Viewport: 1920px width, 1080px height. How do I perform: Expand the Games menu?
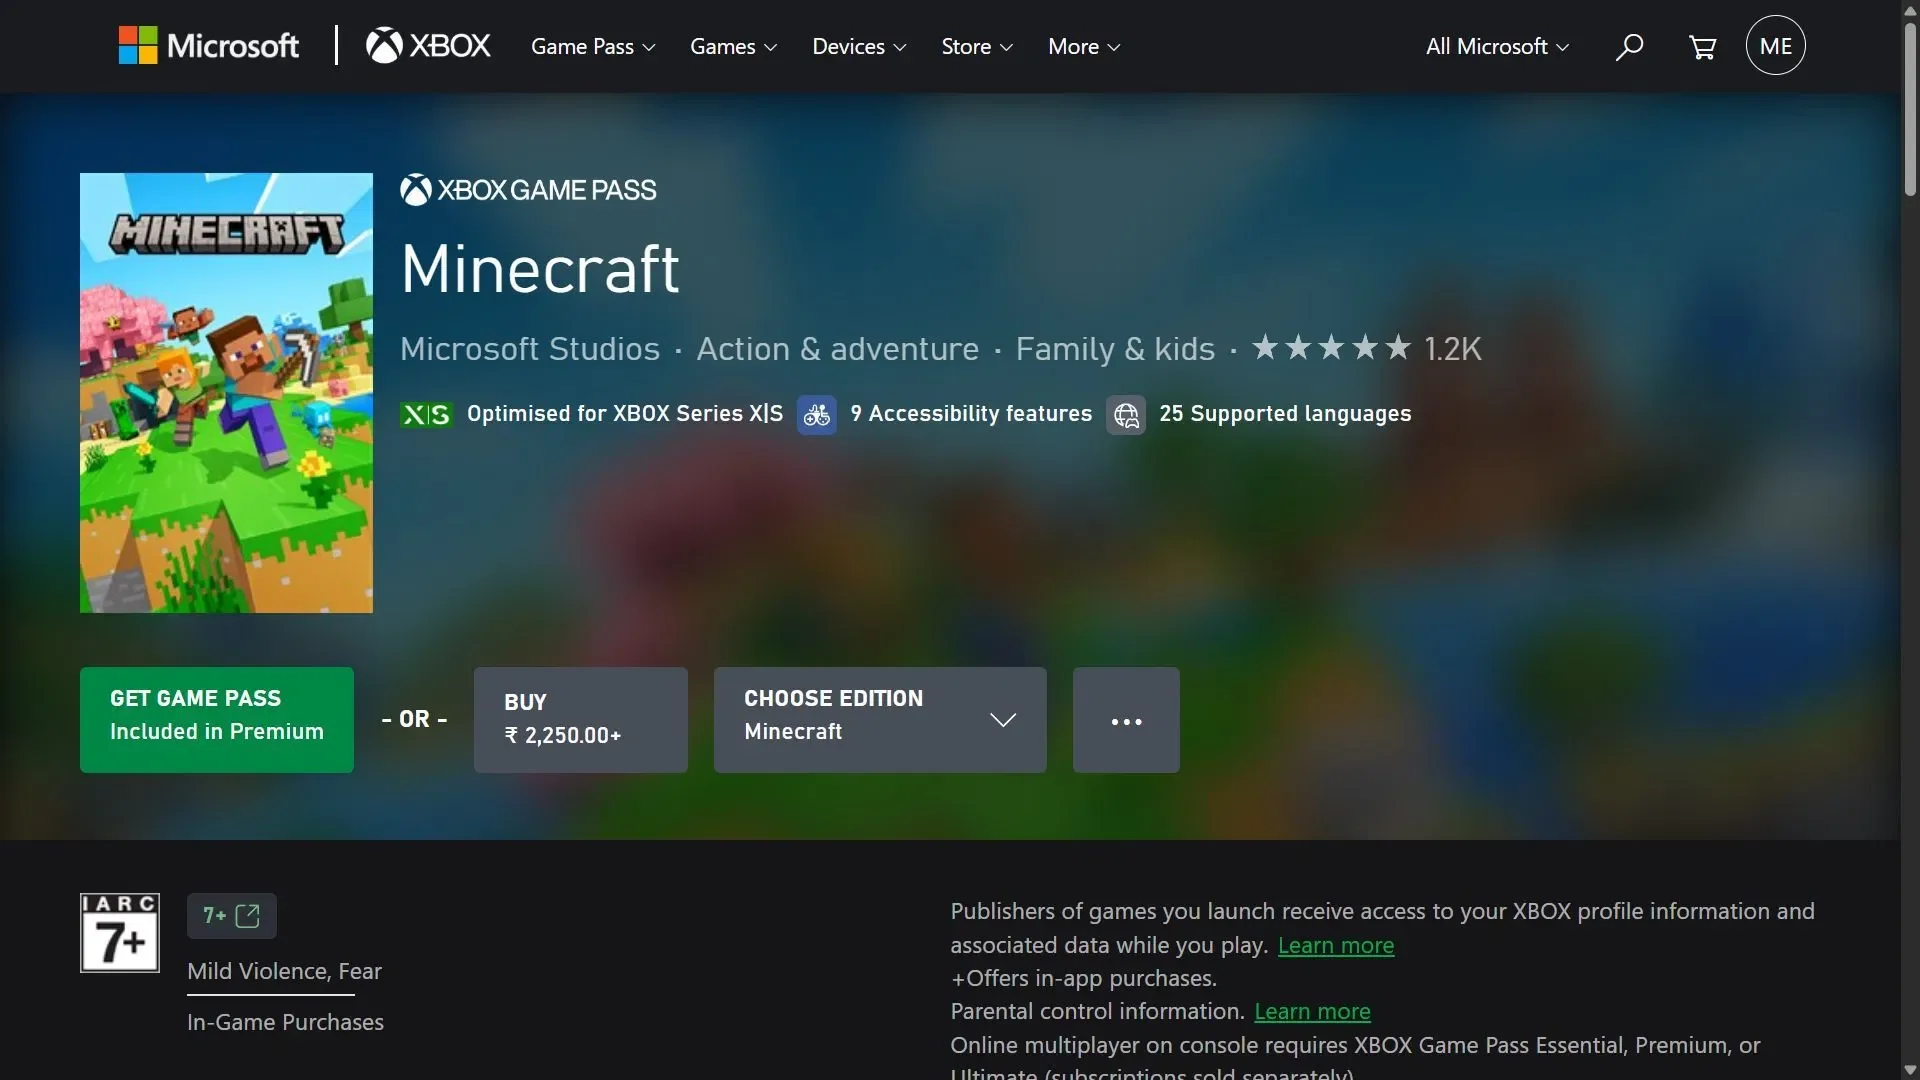733,47
